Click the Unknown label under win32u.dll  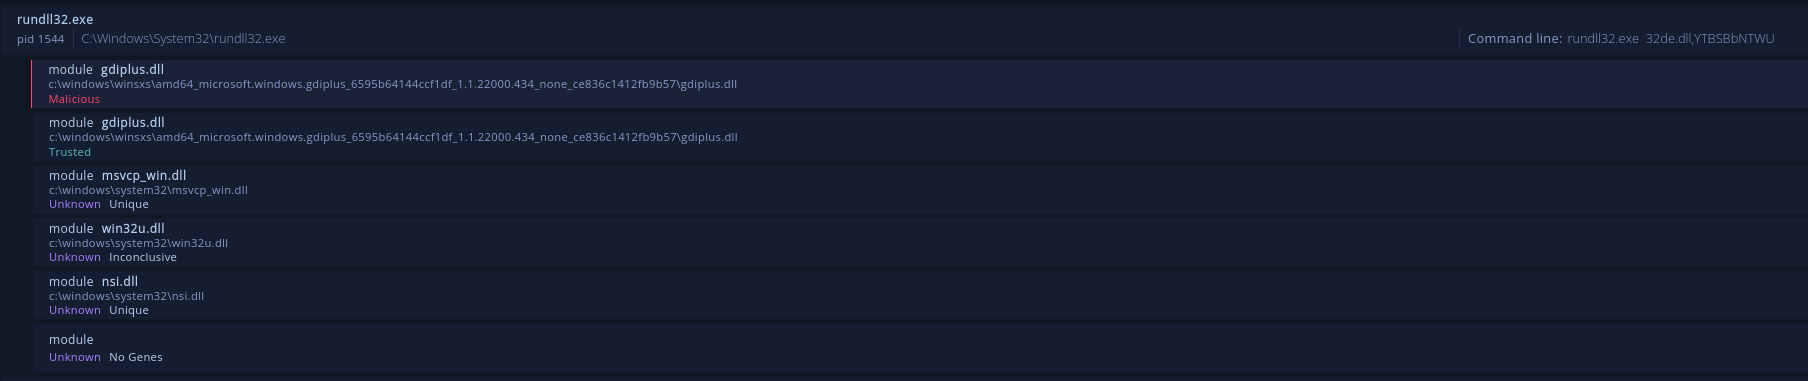75,257
